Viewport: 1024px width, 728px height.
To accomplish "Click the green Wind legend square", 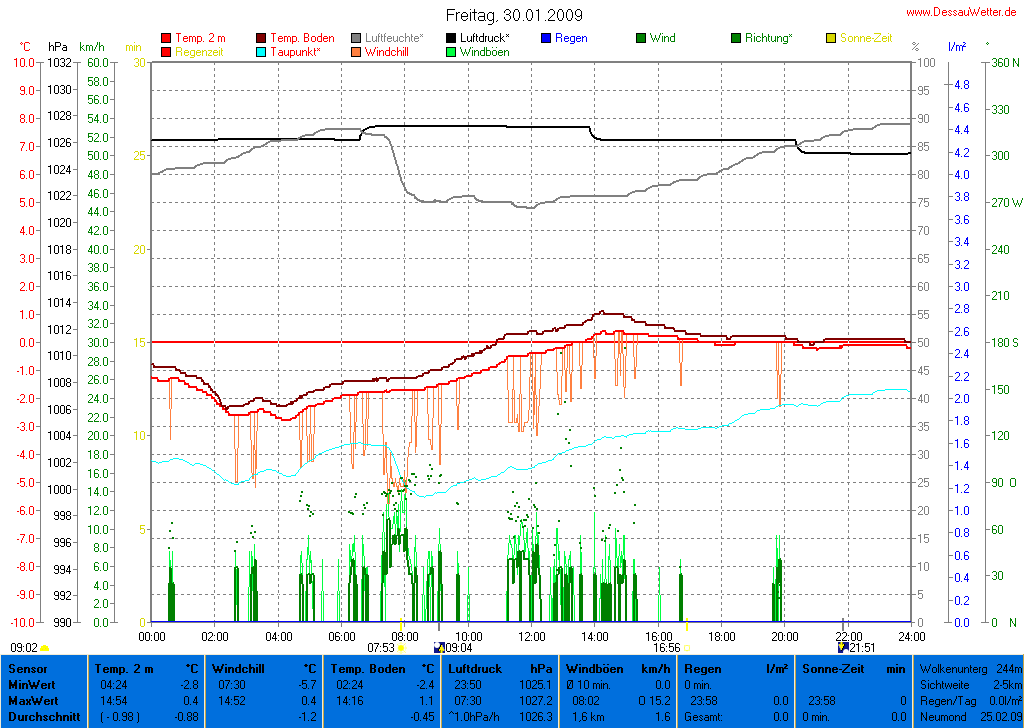I will pos(641,38).
